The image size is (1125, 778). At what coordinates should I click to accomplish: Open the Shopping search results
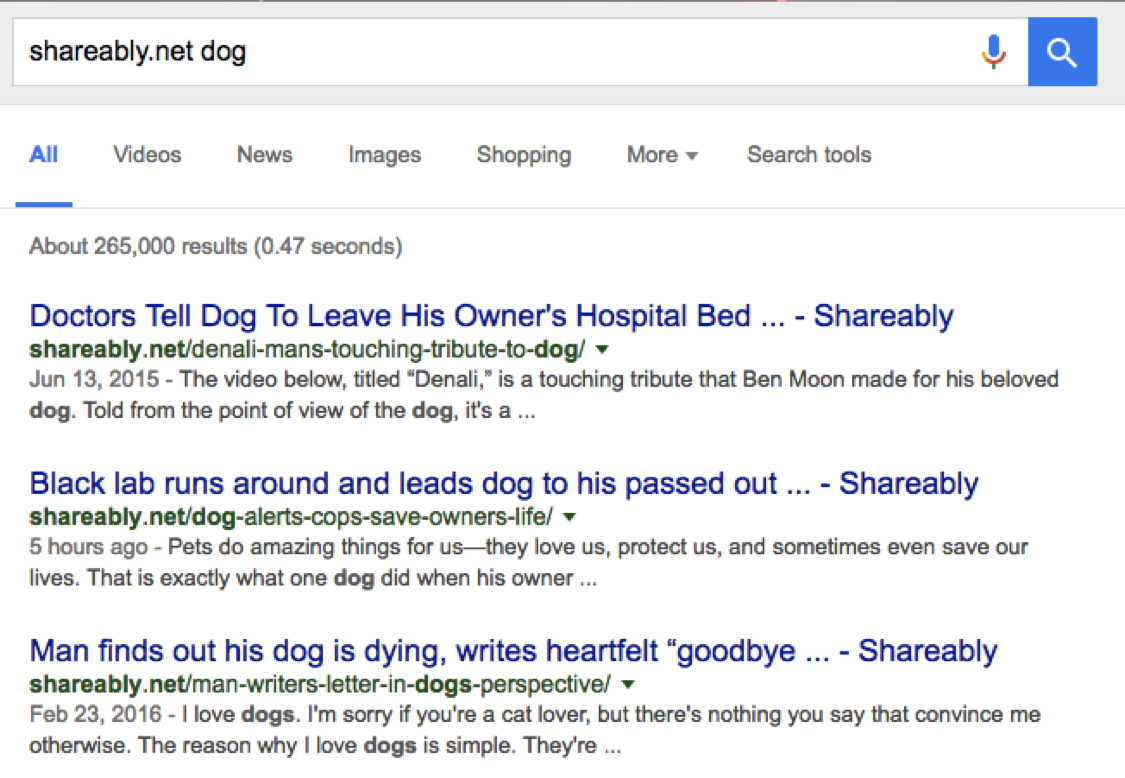coord(523,155)
